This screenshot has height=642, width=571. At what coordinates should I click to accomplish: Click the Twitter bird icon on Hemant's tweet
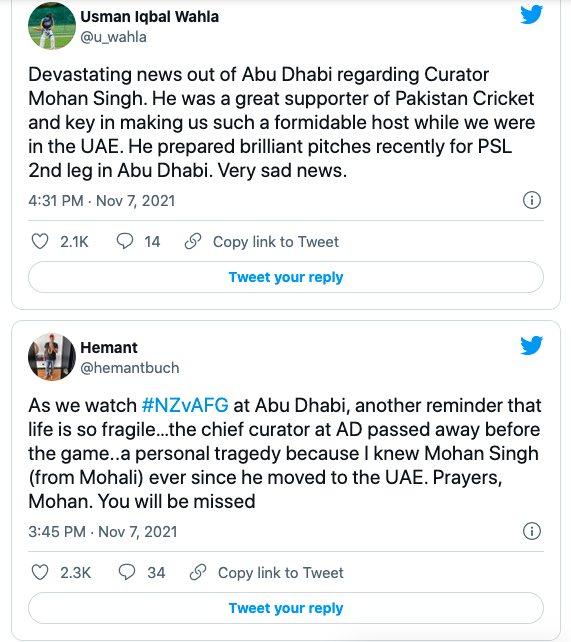tap(531, 345)
